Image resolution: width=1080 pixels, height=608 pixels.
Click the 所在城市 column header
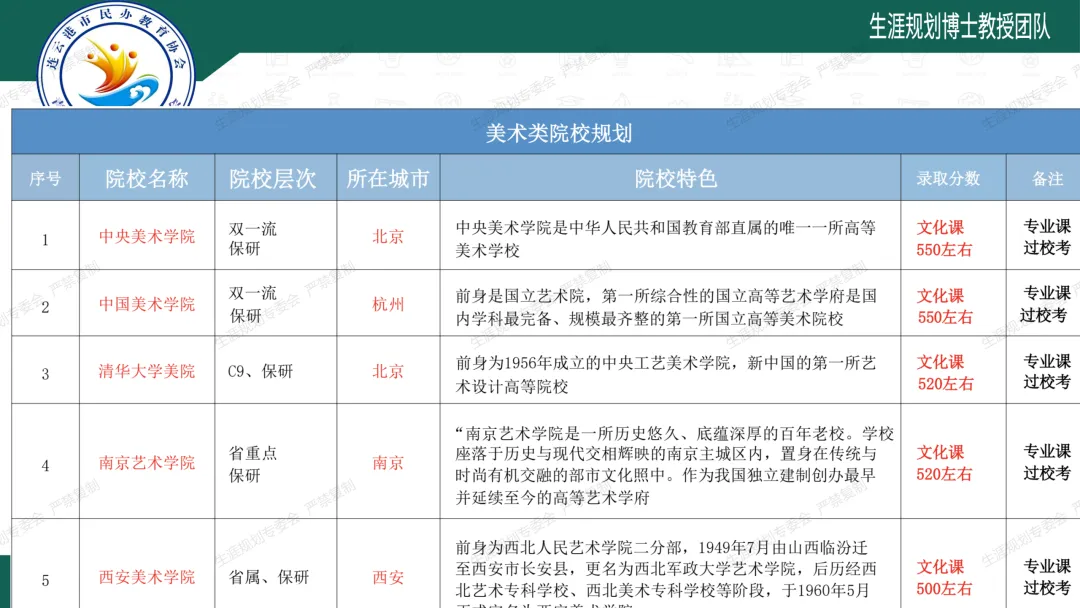(x=388, y=179)
